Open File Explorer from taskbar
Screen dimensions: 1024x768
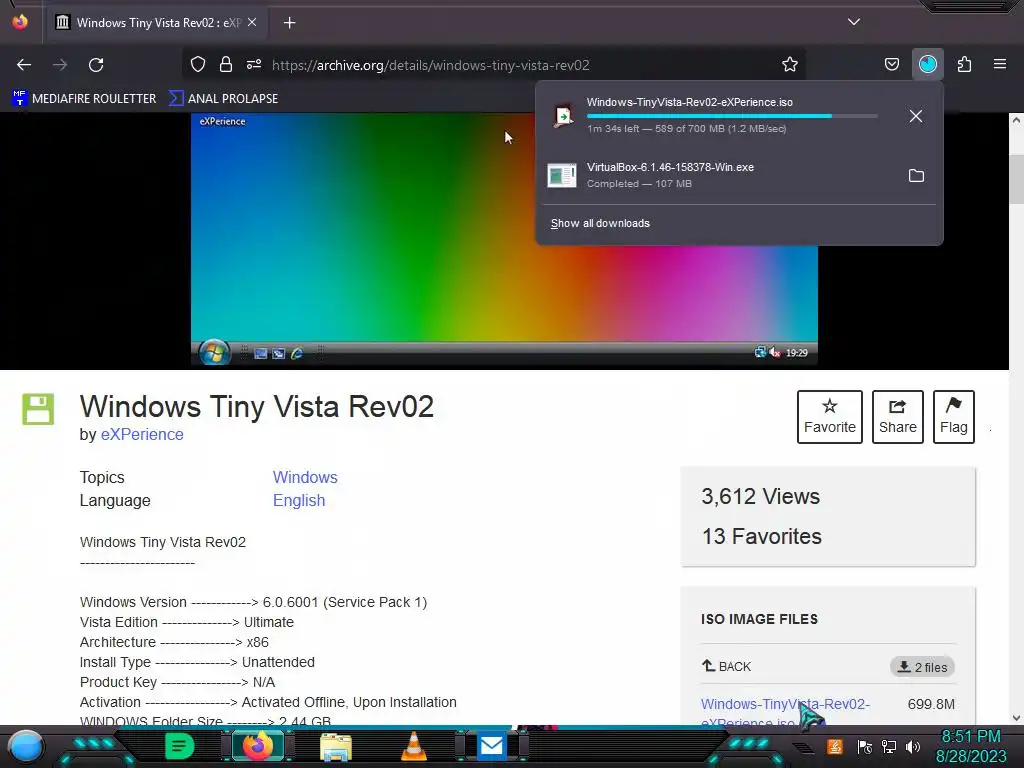[x=336, y=746]
